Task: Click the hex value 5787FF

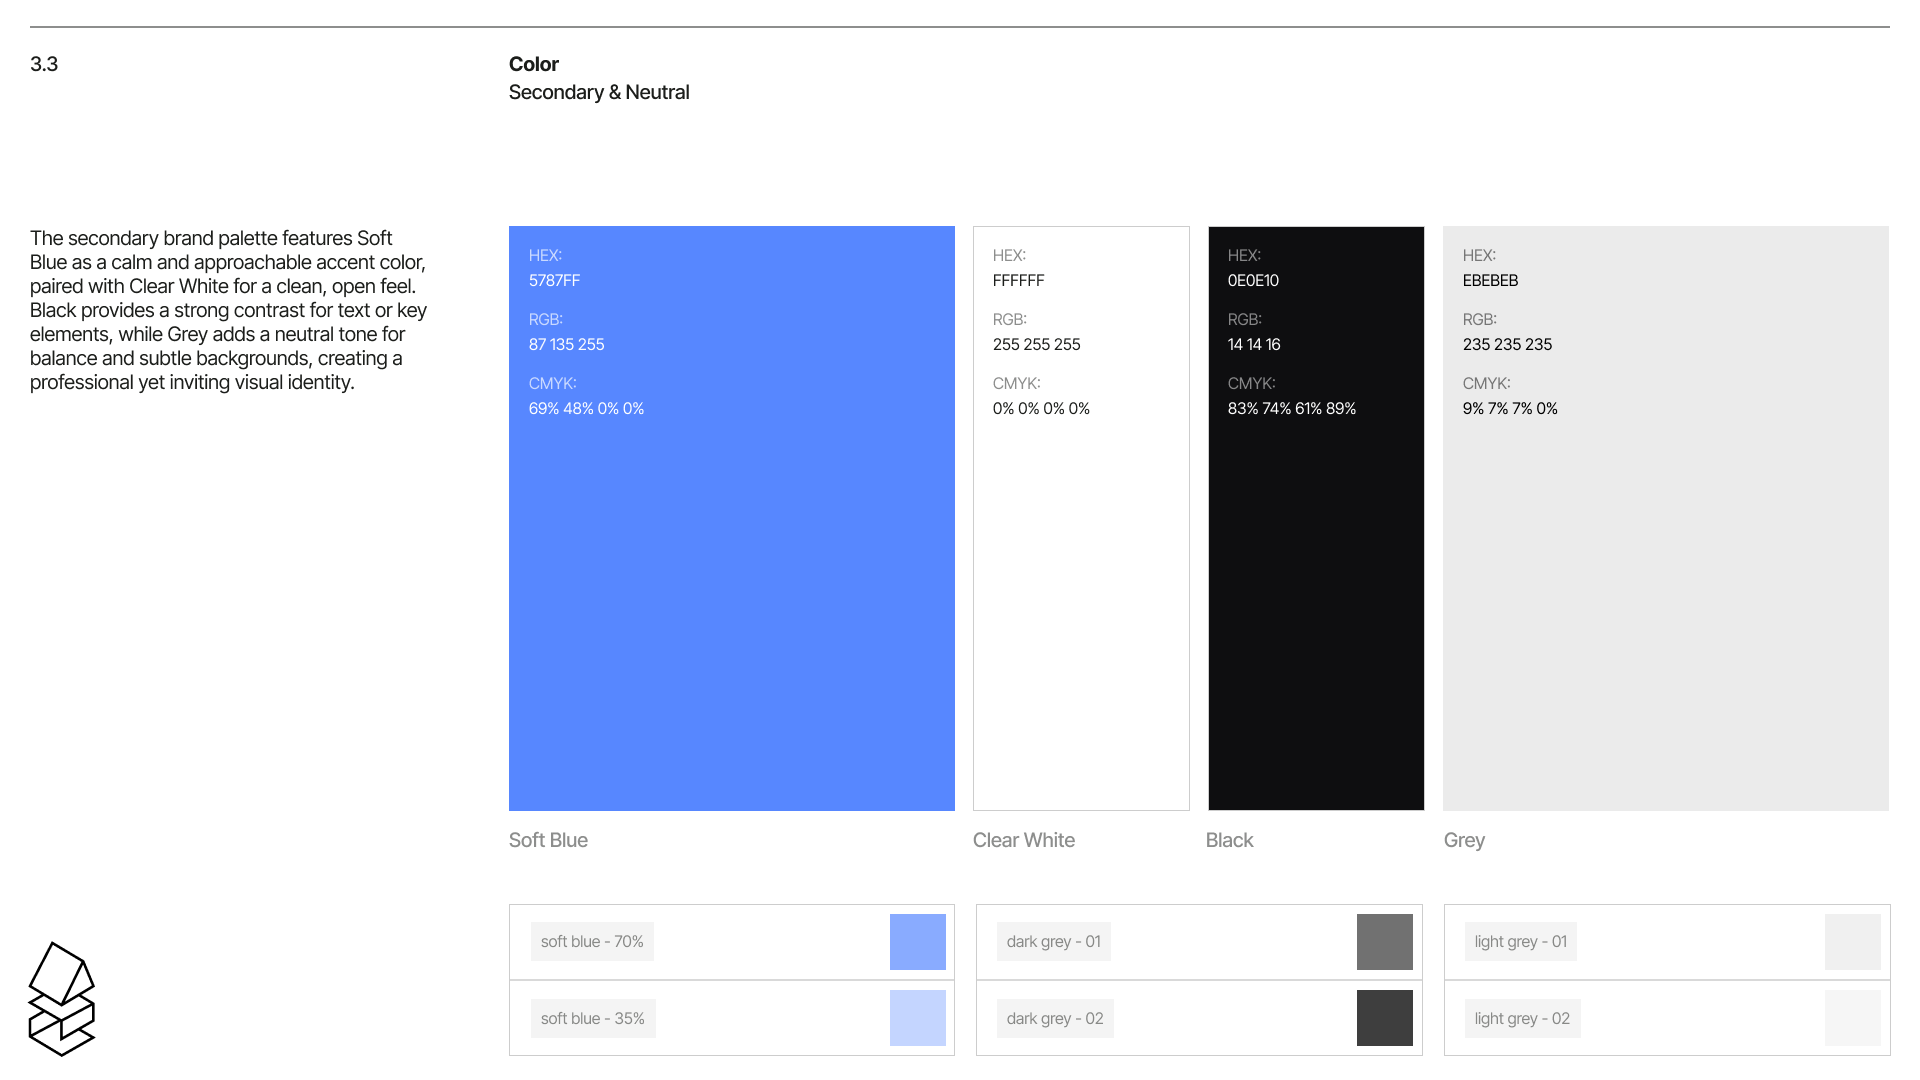Action: [x=554, y=281]
